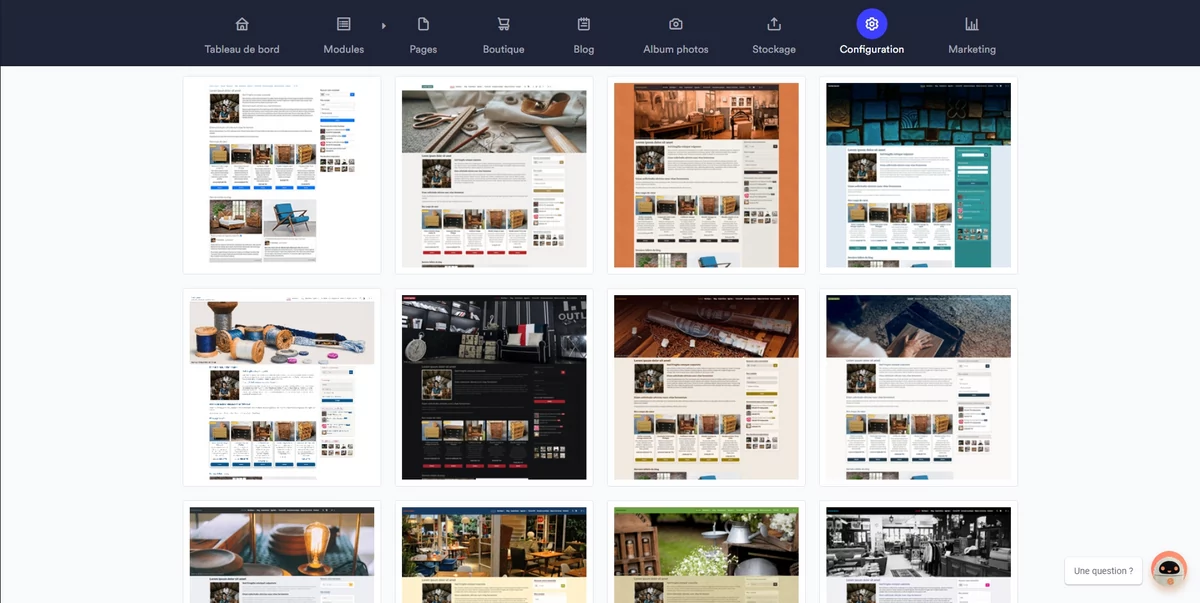Screen dimensions: 1200x603
Task: Click the chatbot robot avatar icon
Action: (1169, 569)
